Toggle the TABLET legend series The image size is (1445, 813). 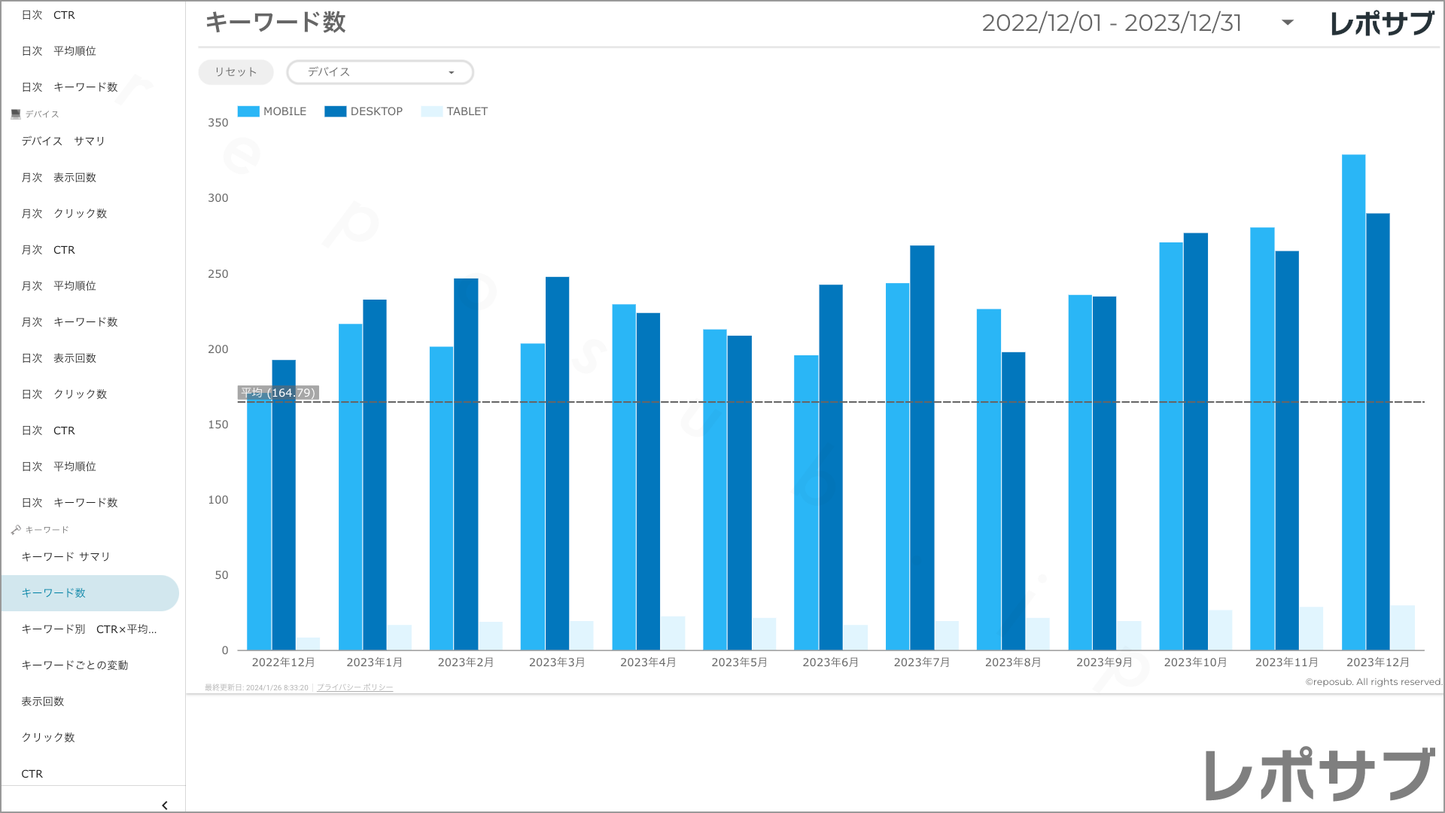(x=454, y=112)
